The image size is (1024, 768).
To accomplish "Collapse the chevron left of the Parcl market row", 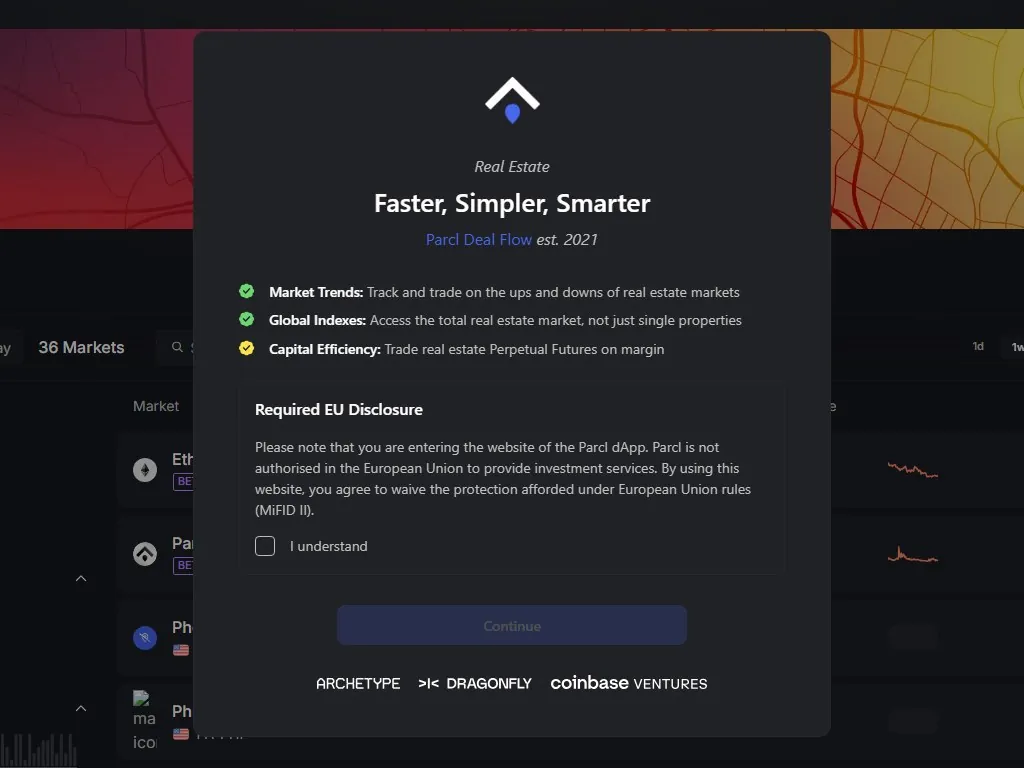I will pyautogui.click(x=81, y=579).
